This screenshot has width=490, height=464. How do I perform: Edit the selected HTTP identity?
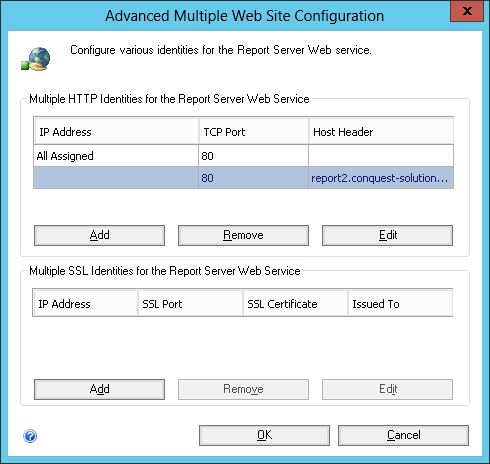pos(387,235)
